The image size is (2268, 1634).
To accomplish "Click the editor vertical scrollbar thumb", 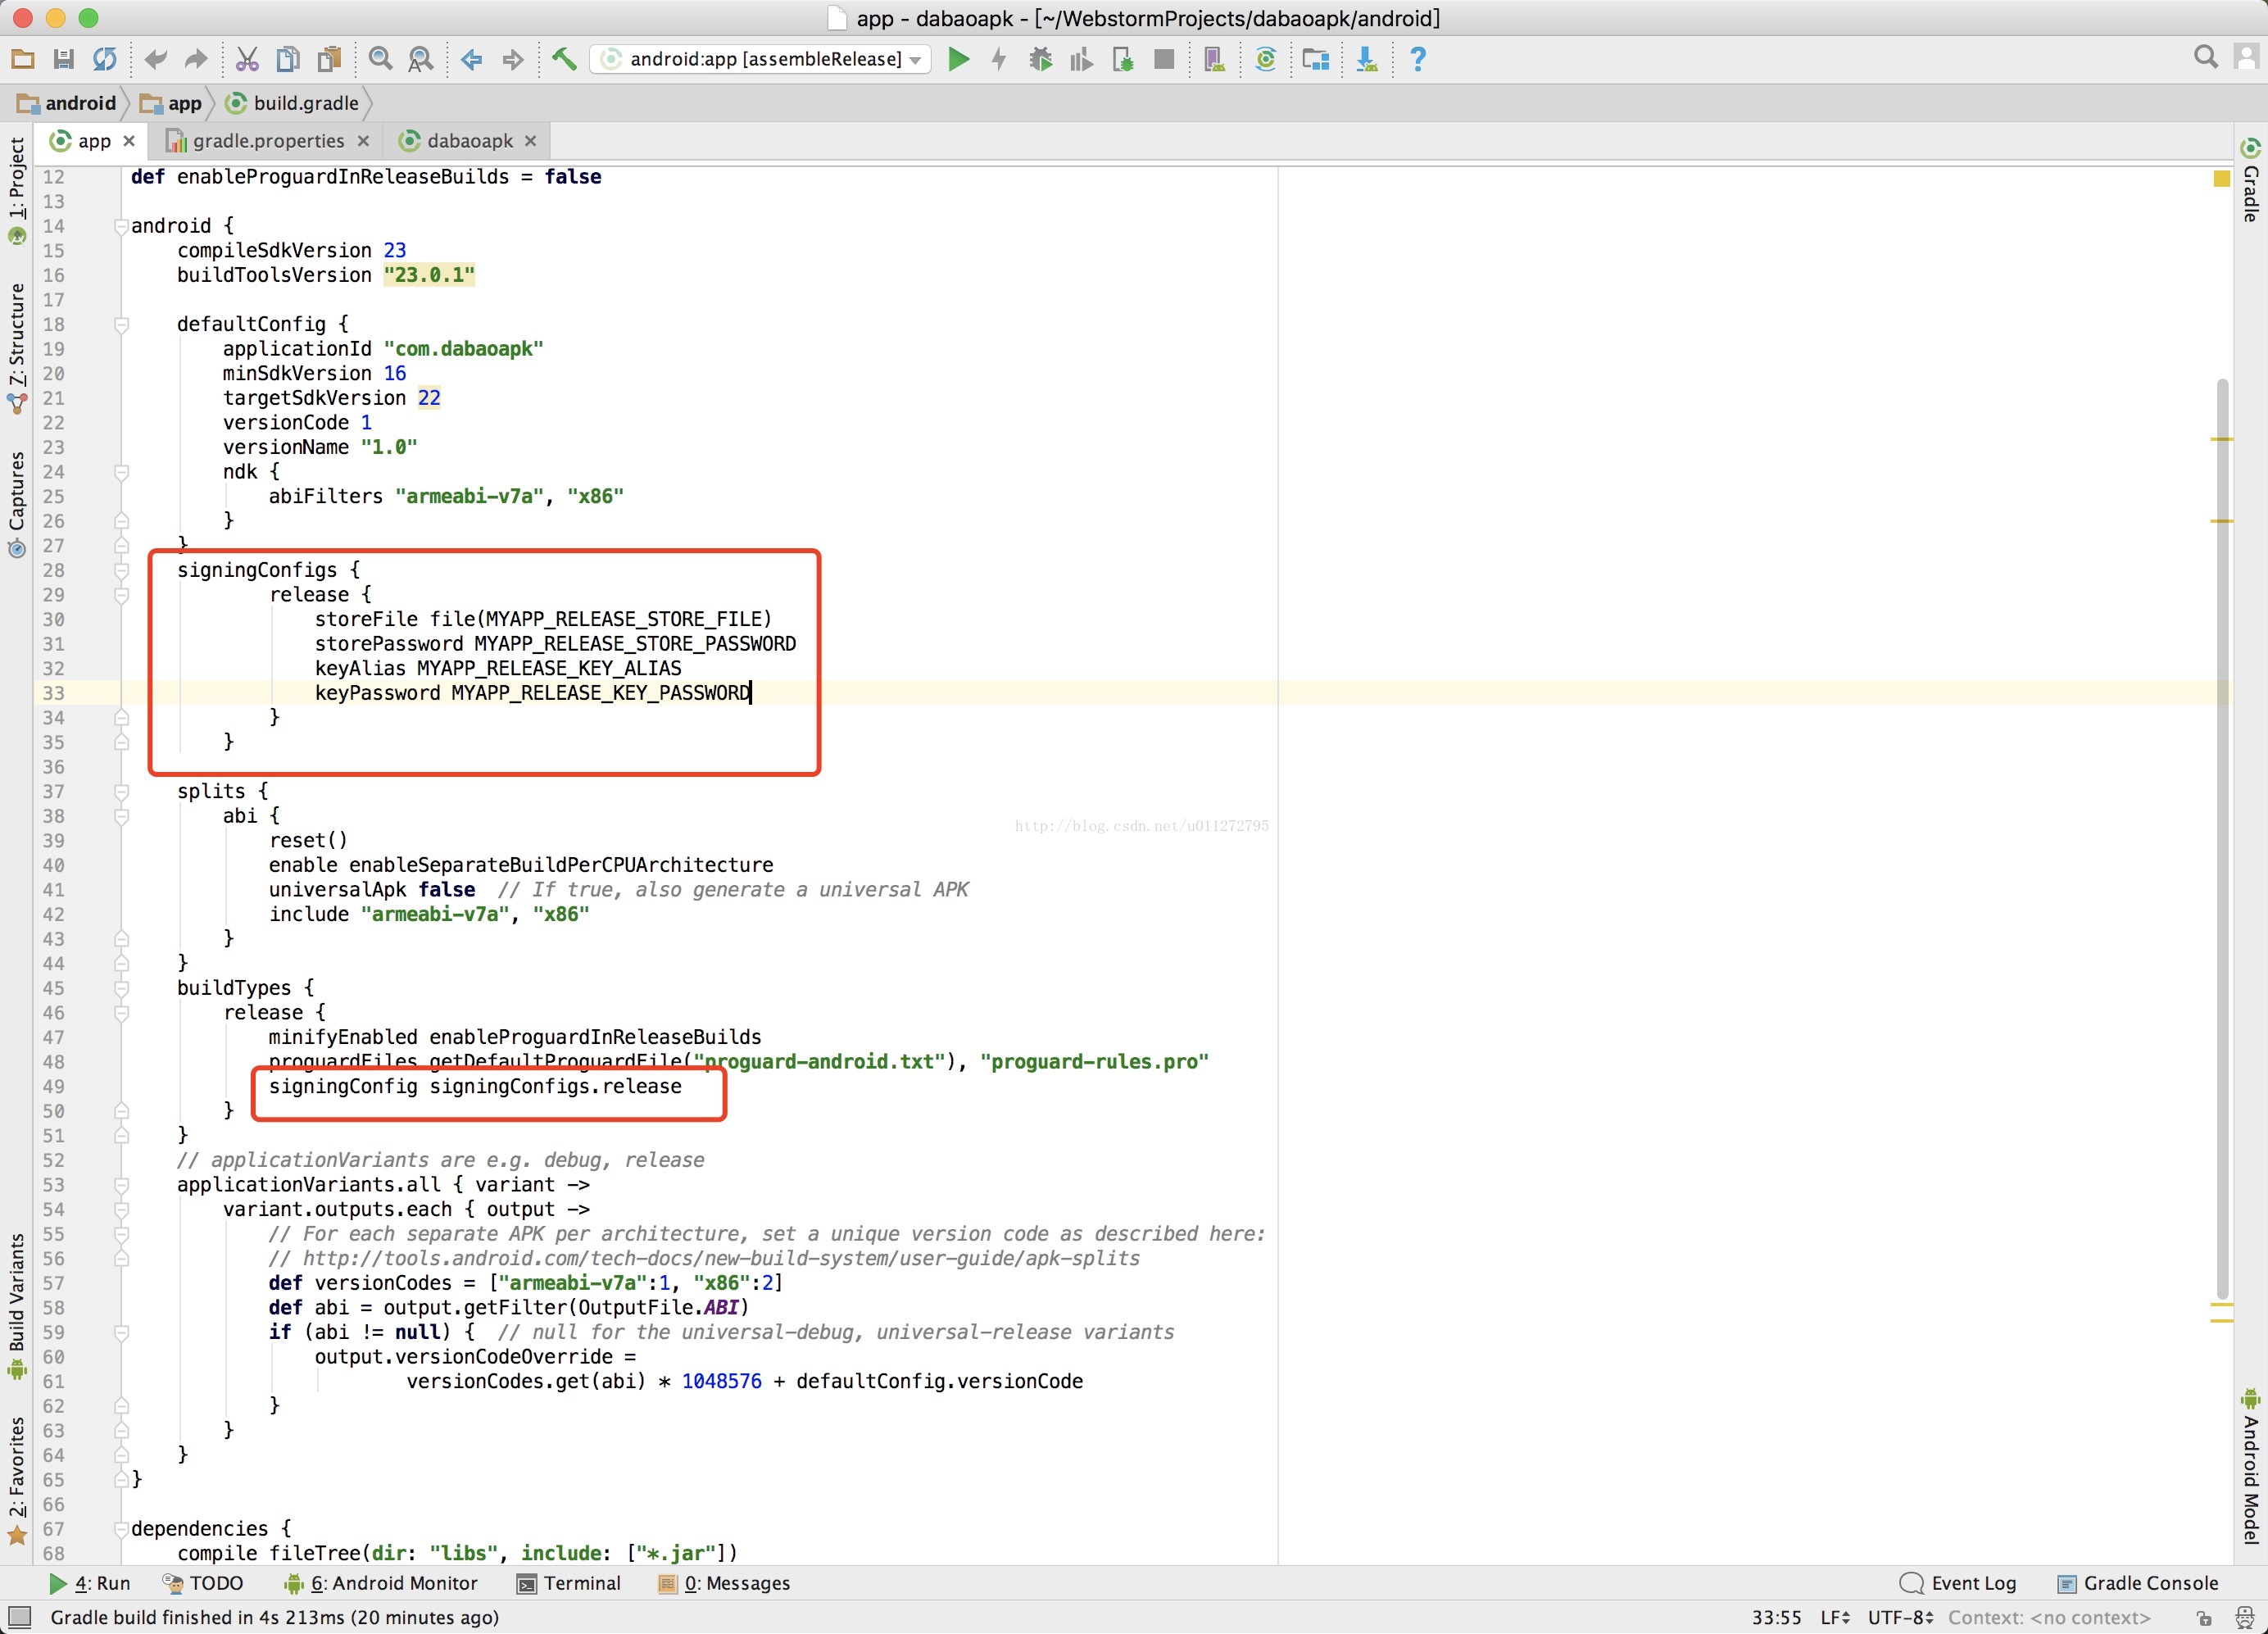I will pos(2222,838).
